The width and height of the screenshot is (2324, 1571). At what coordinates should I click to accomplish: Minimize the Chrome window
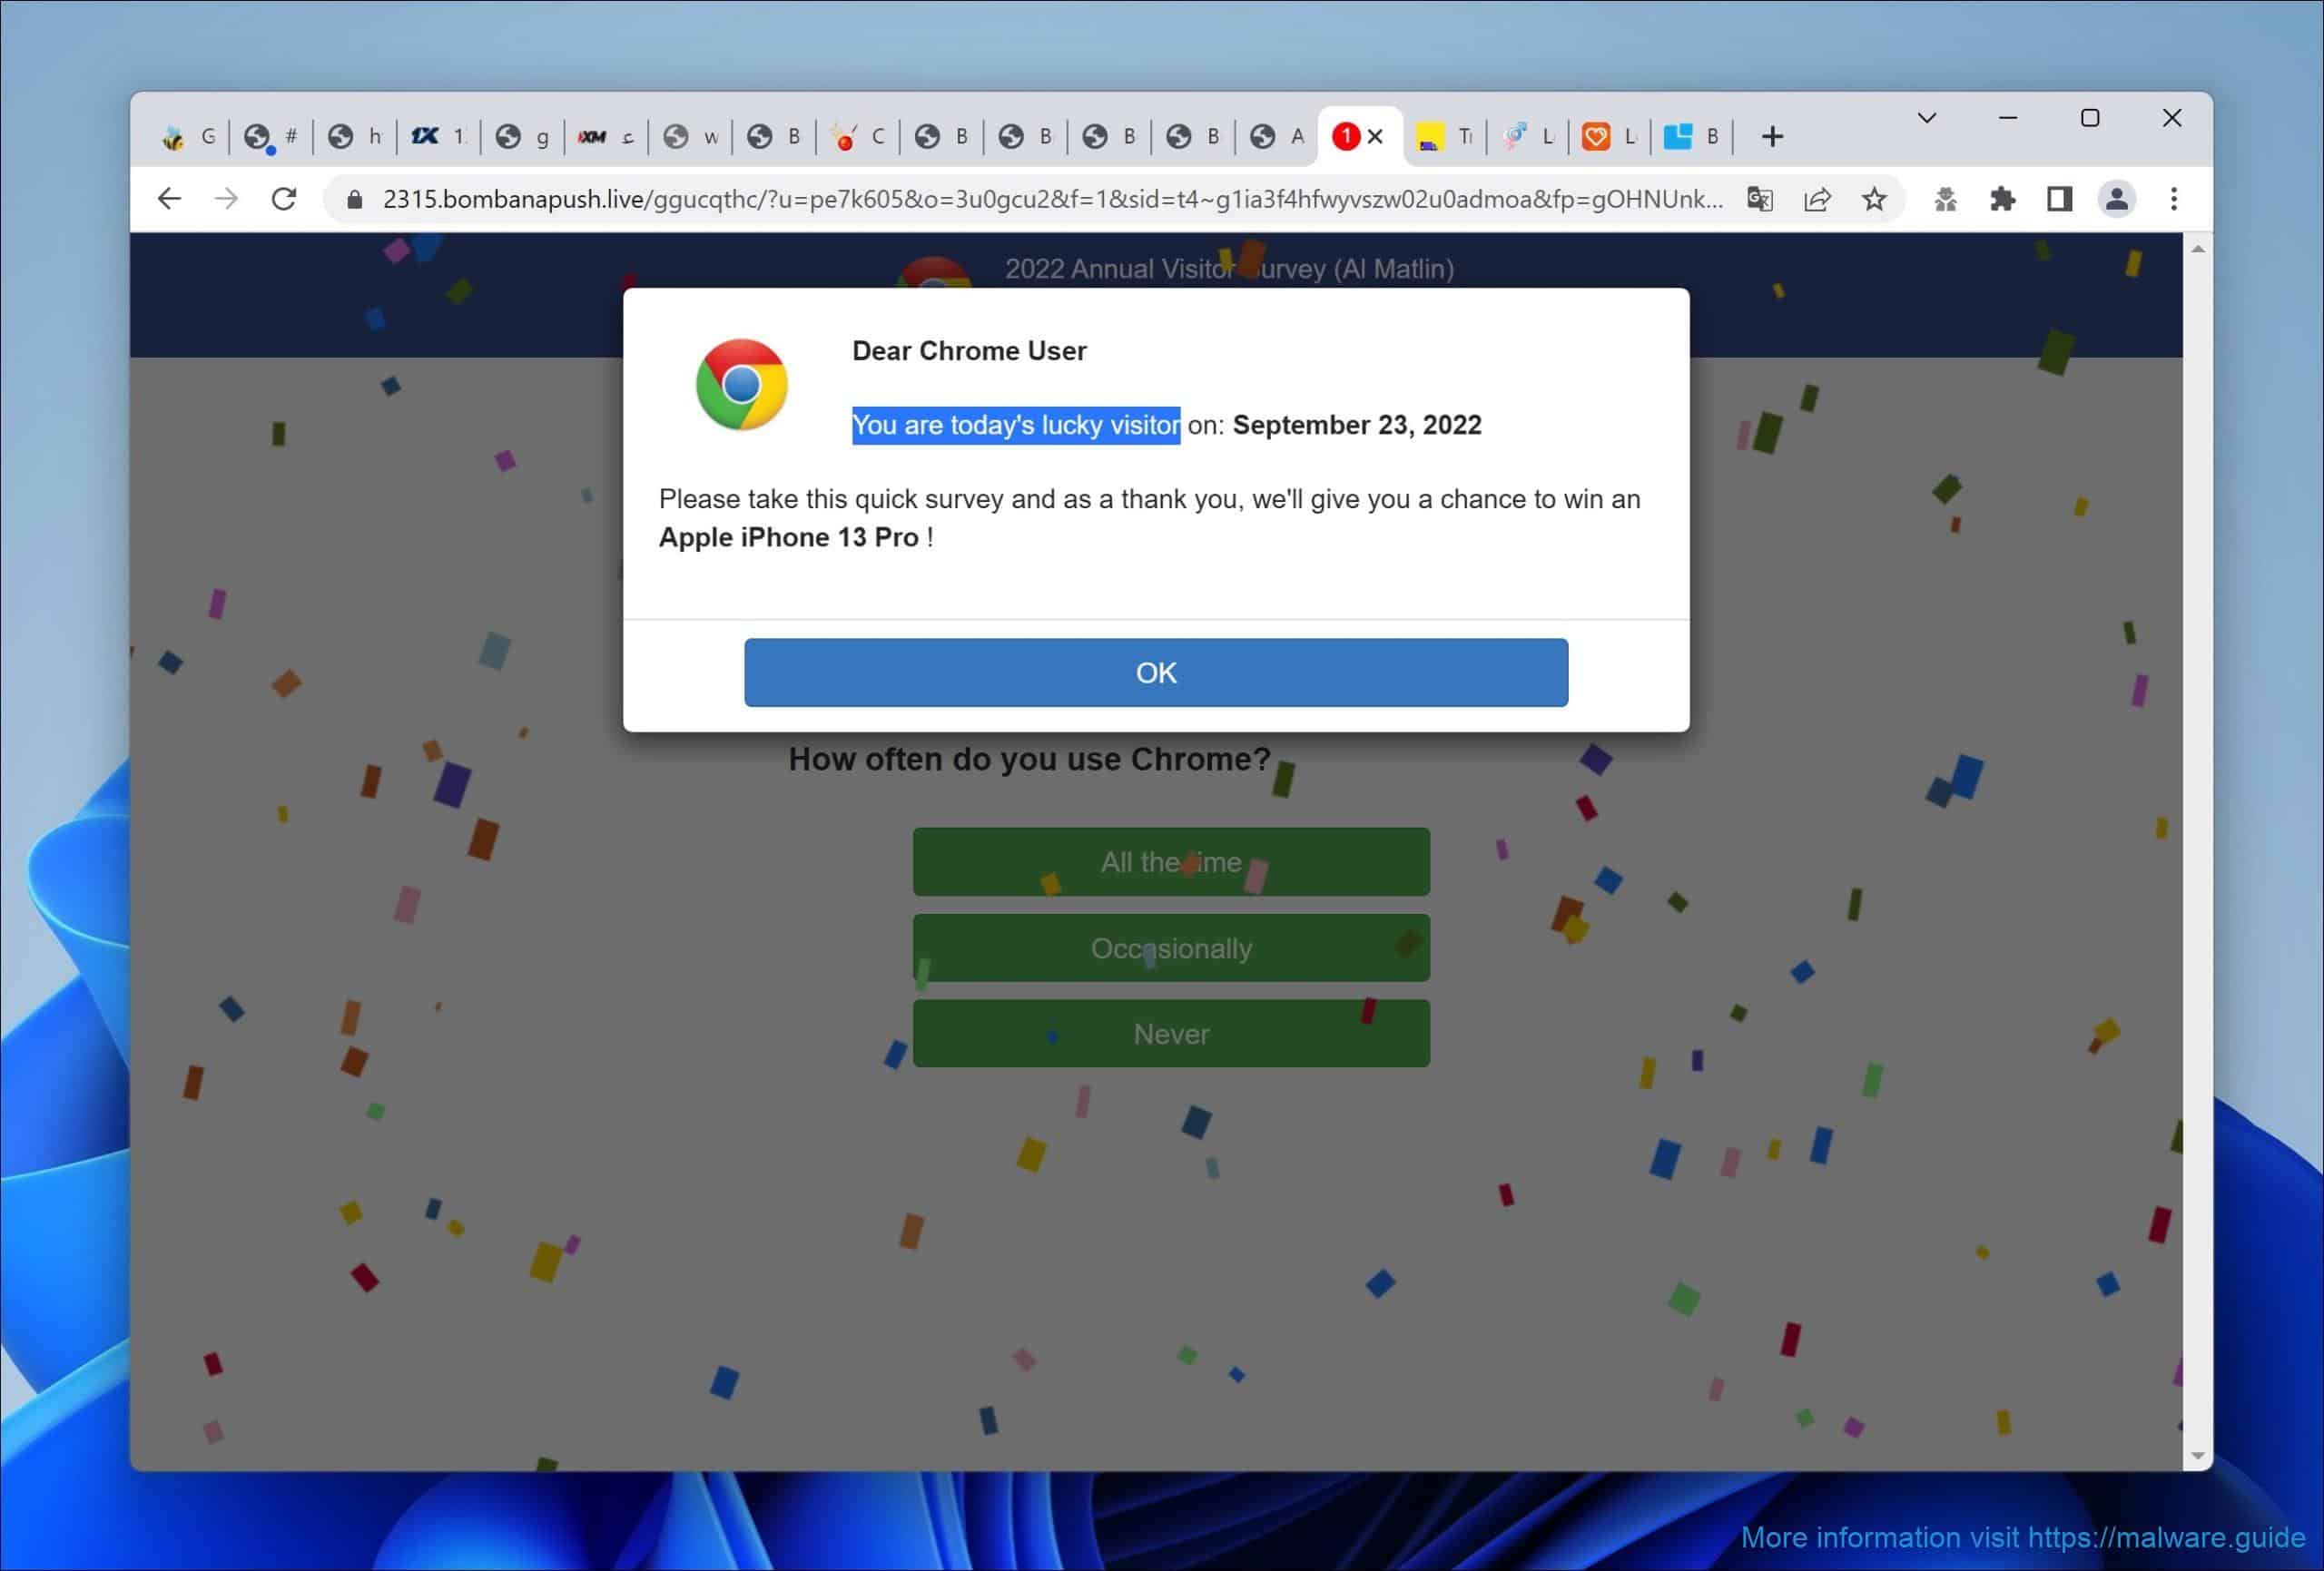[x=2008, y=118]
